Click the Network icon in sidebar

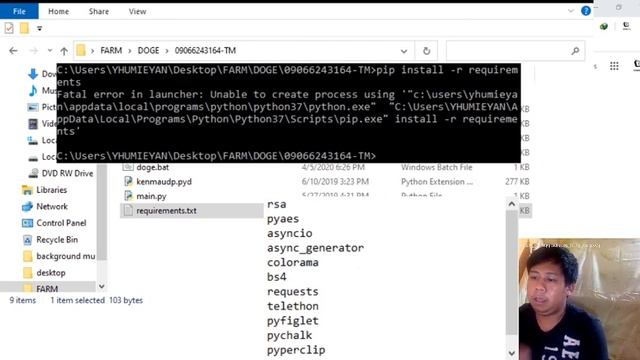pyautogui.click(x=27, y=207)
